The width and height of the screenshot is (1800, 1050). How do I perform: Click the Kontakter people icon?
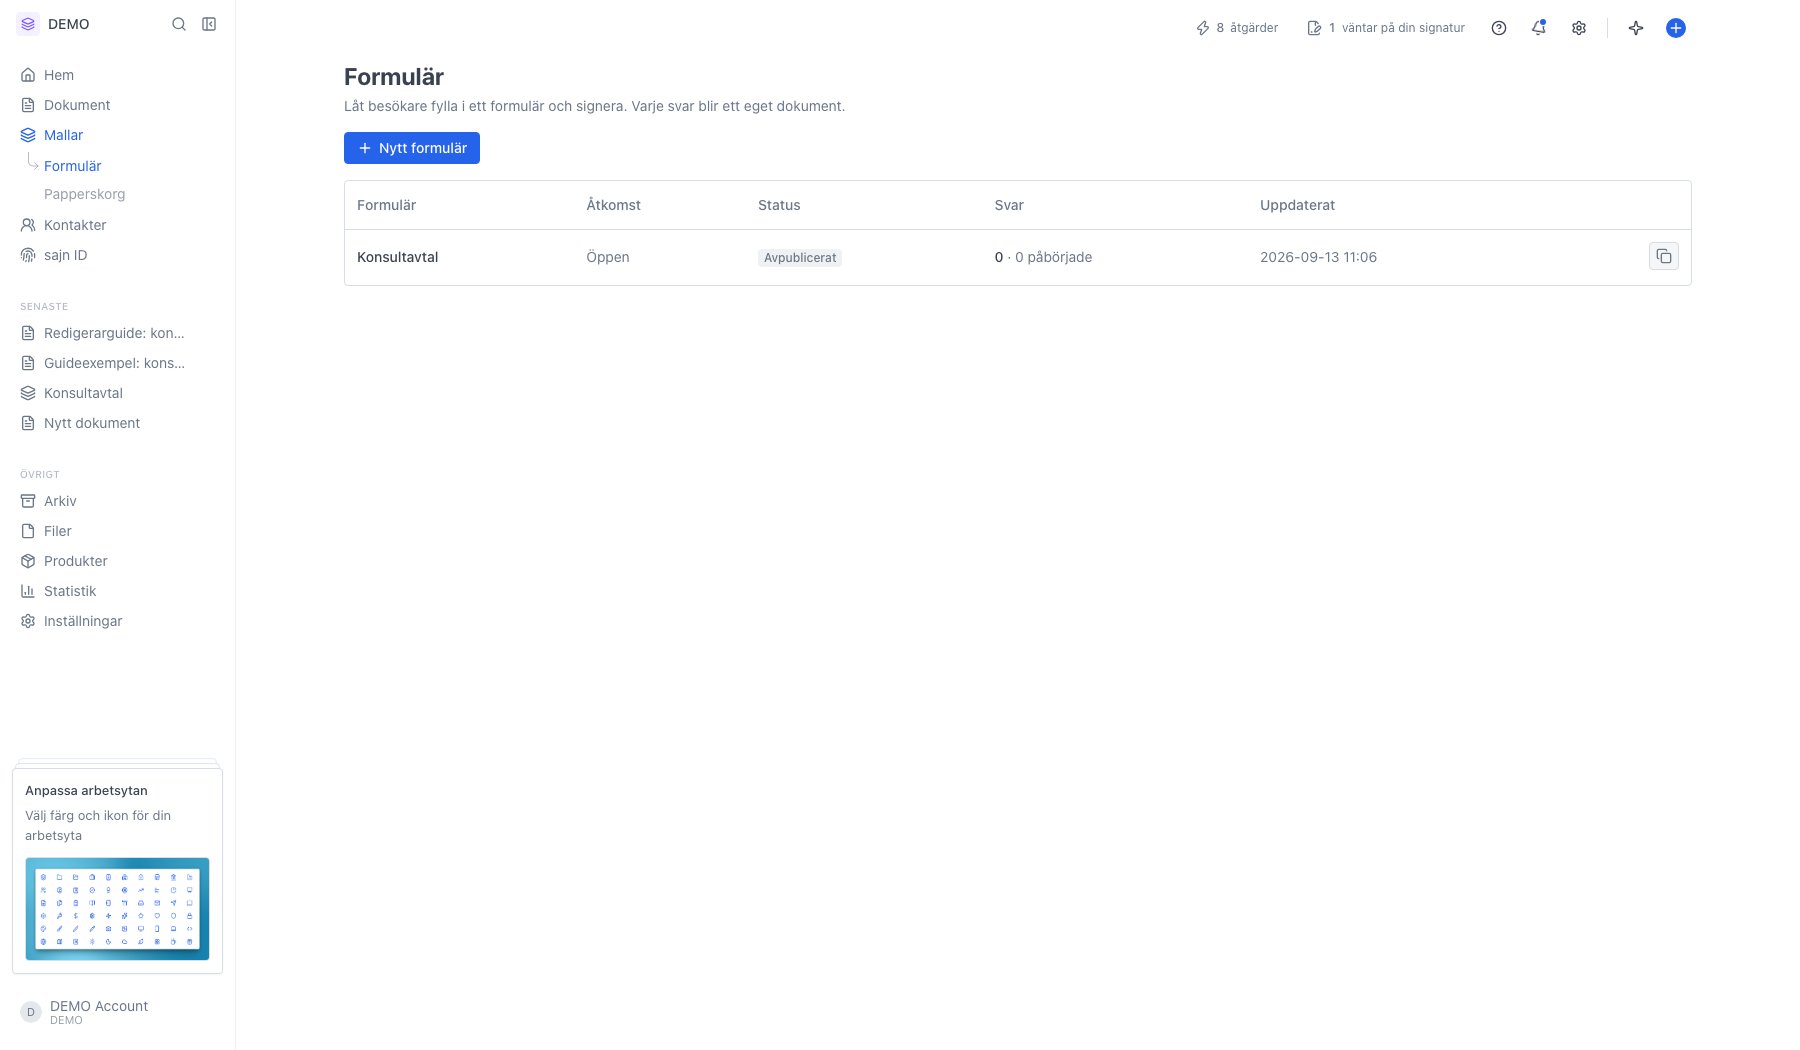pyautogui.click(x=28, y=225)
